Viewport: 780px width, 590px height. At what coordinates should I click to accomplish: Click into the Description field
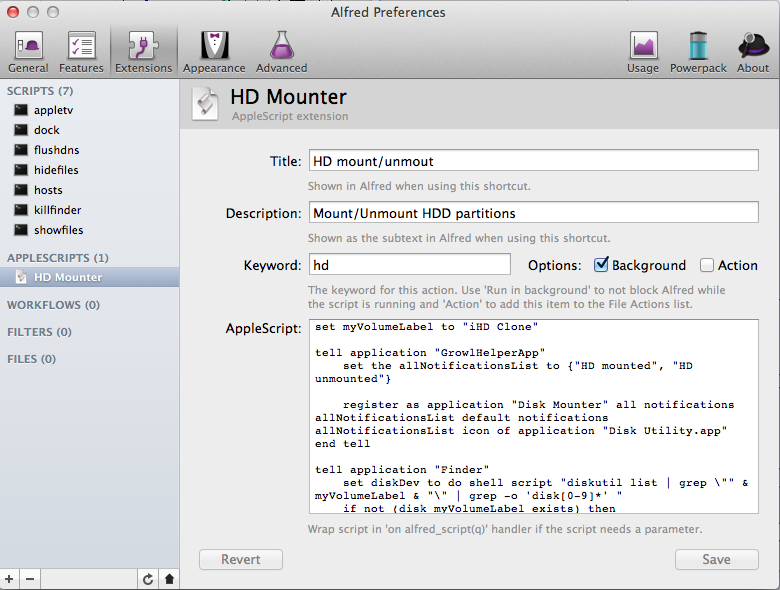tap(533, 213)
